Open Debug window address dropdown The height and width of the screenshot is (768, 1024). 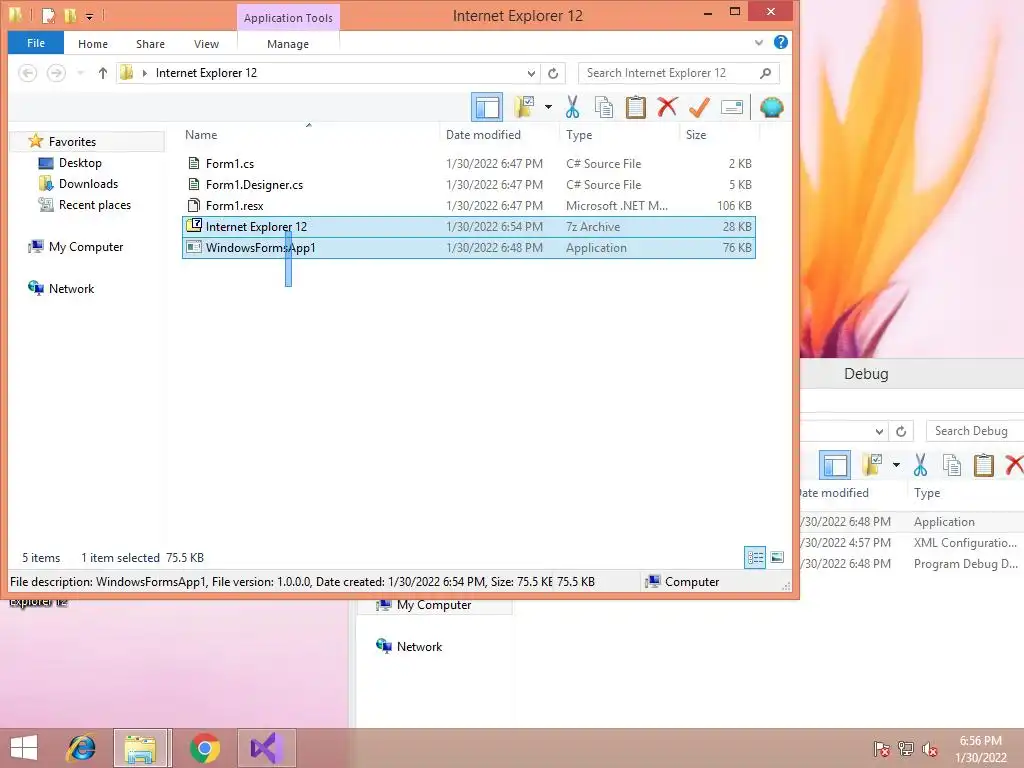(880, 431)
